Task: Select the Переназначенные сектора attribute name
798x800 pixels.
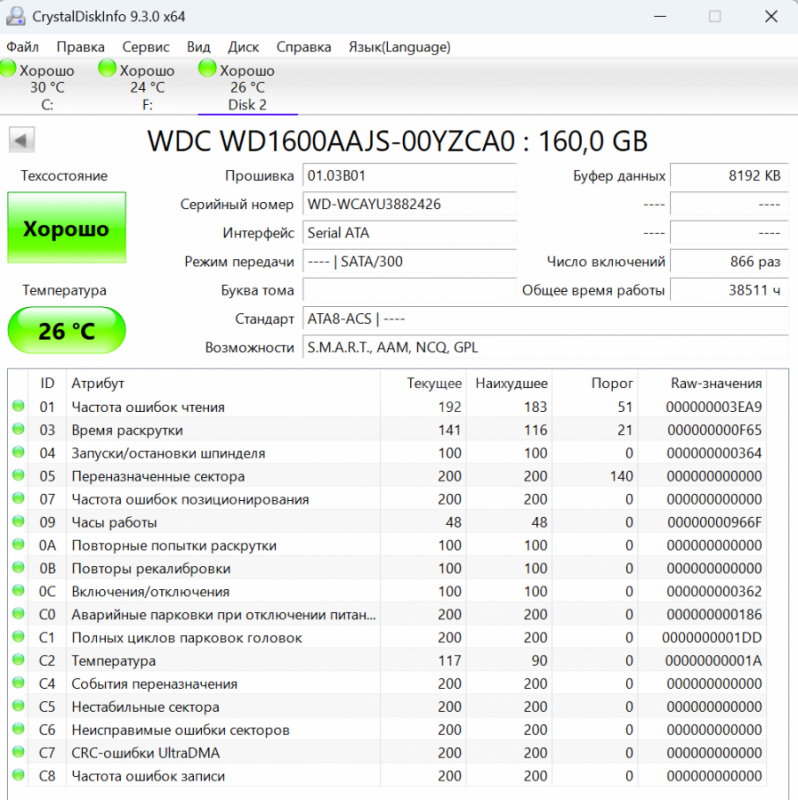Action: pyautogui.click(x=158, y=476)
